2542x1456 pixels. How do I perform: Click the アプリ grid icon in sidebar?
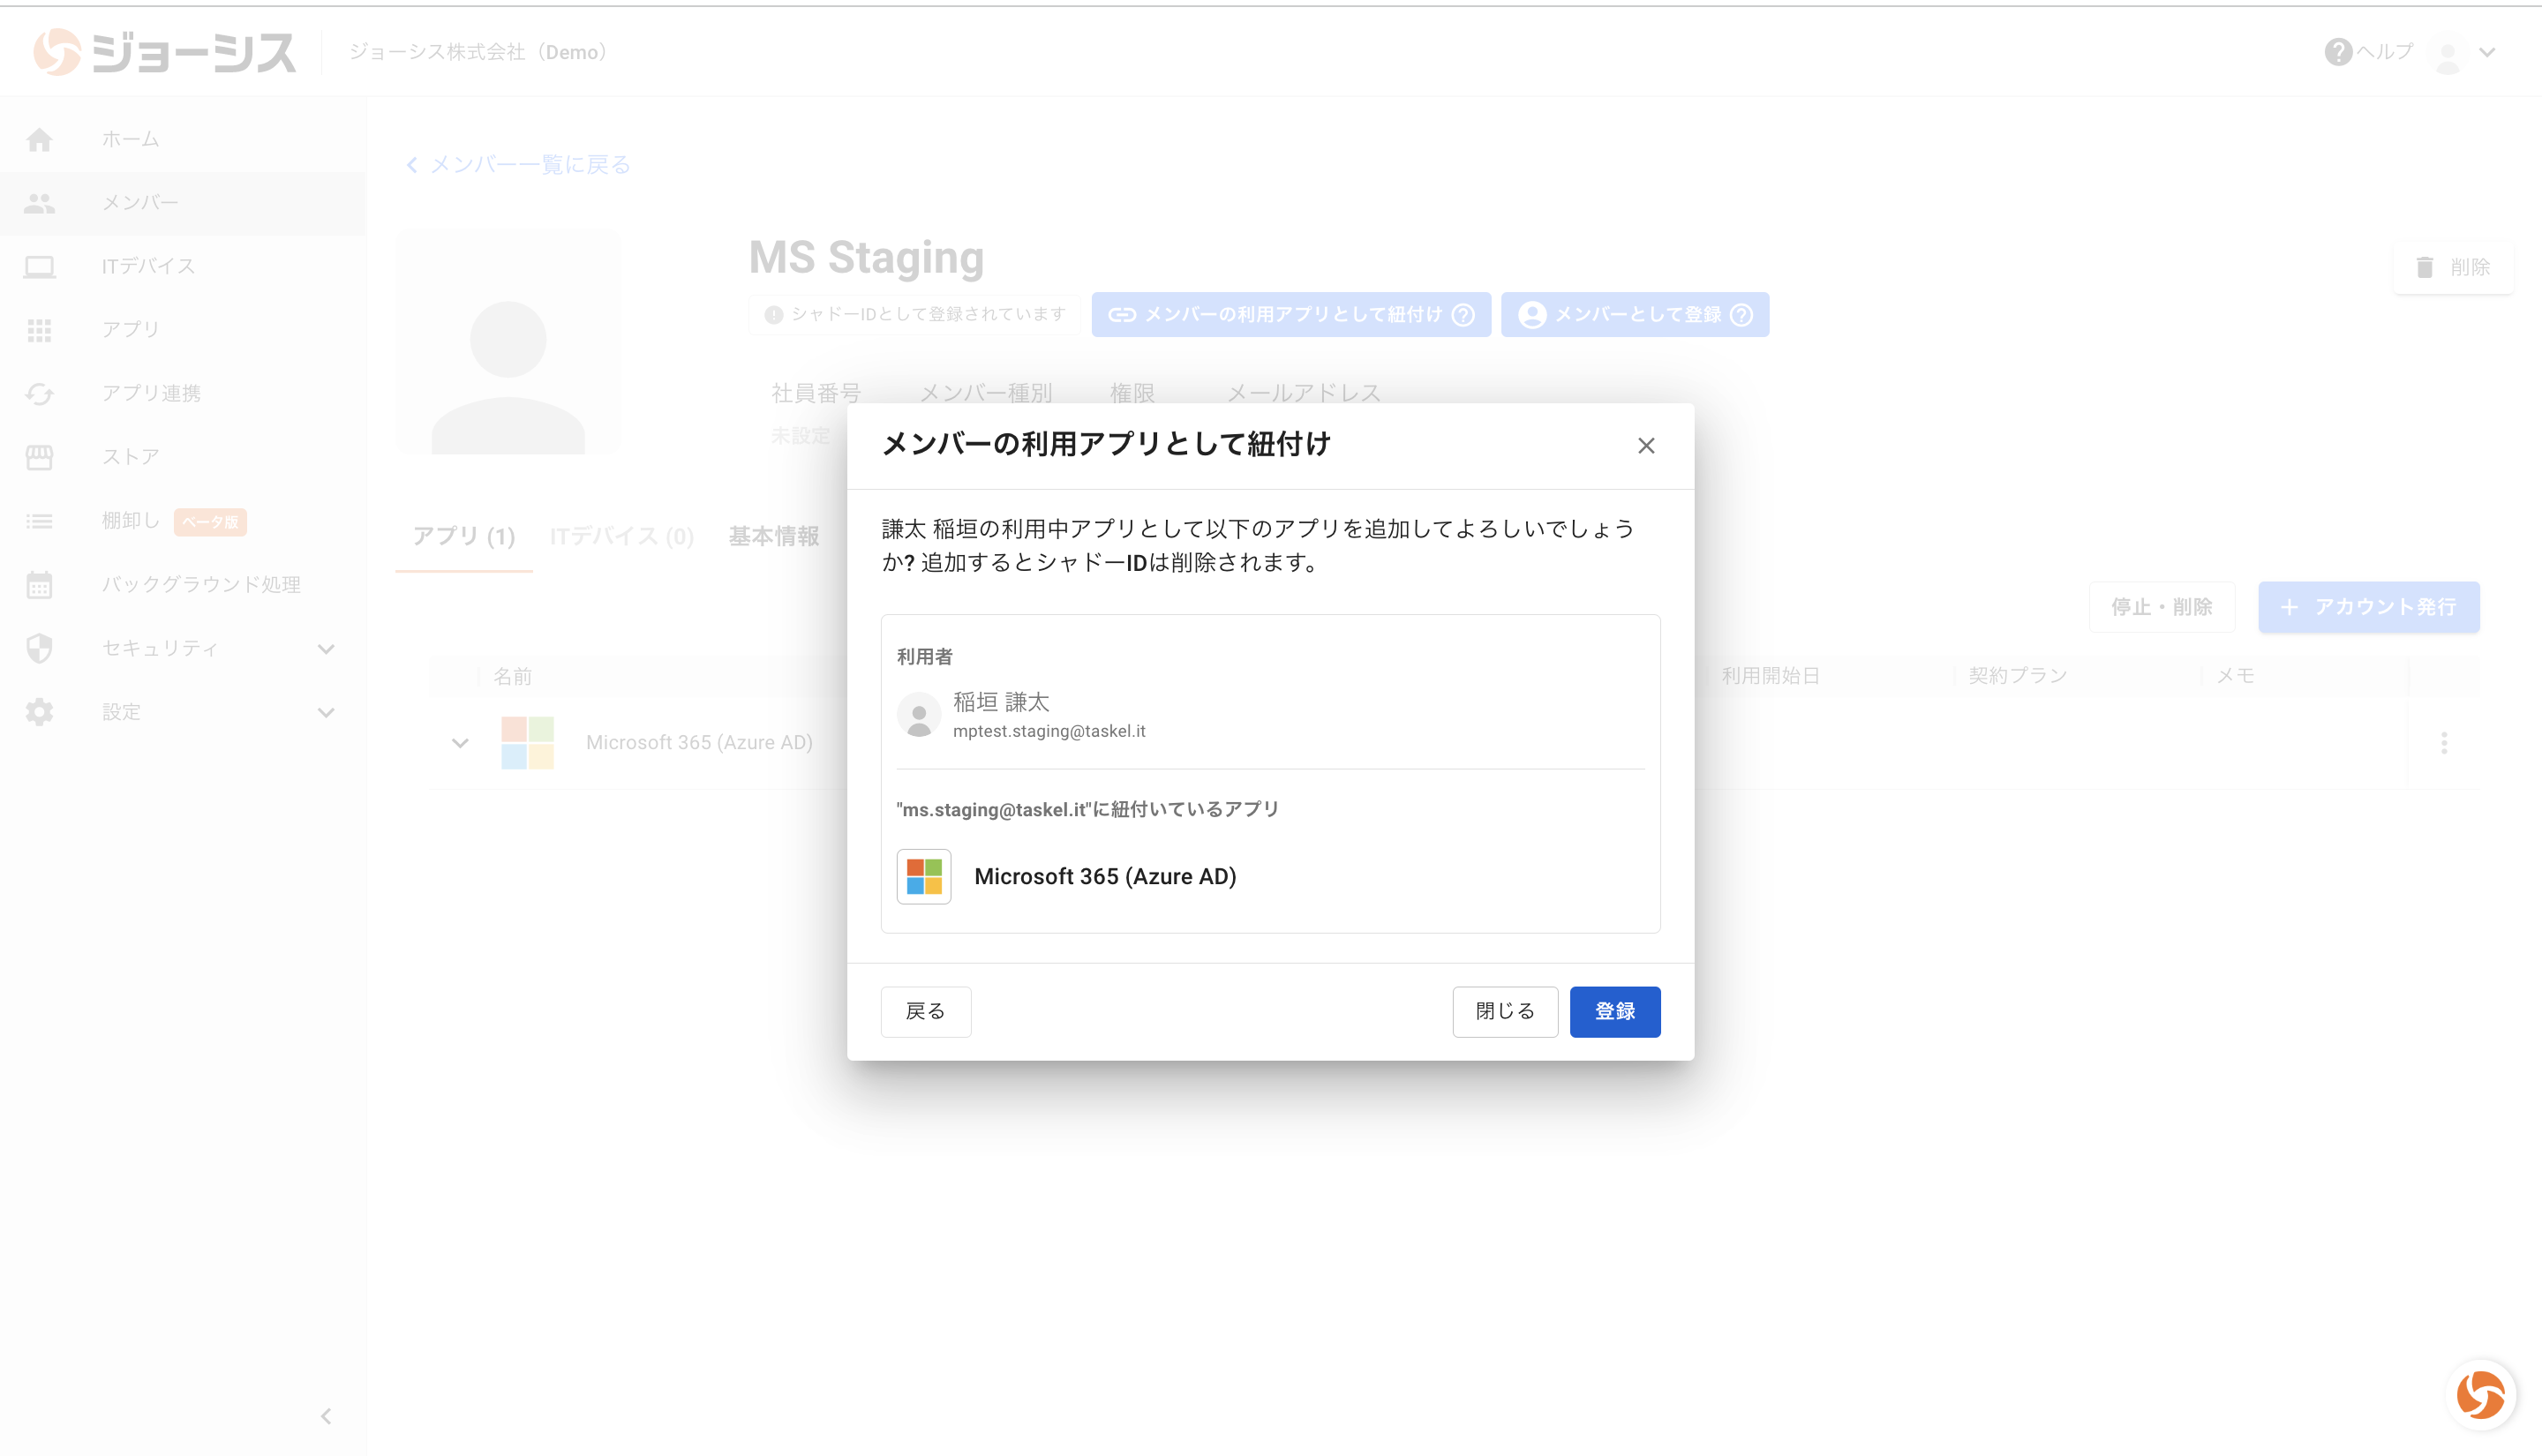pyautogui.click(x=40, y=330)
